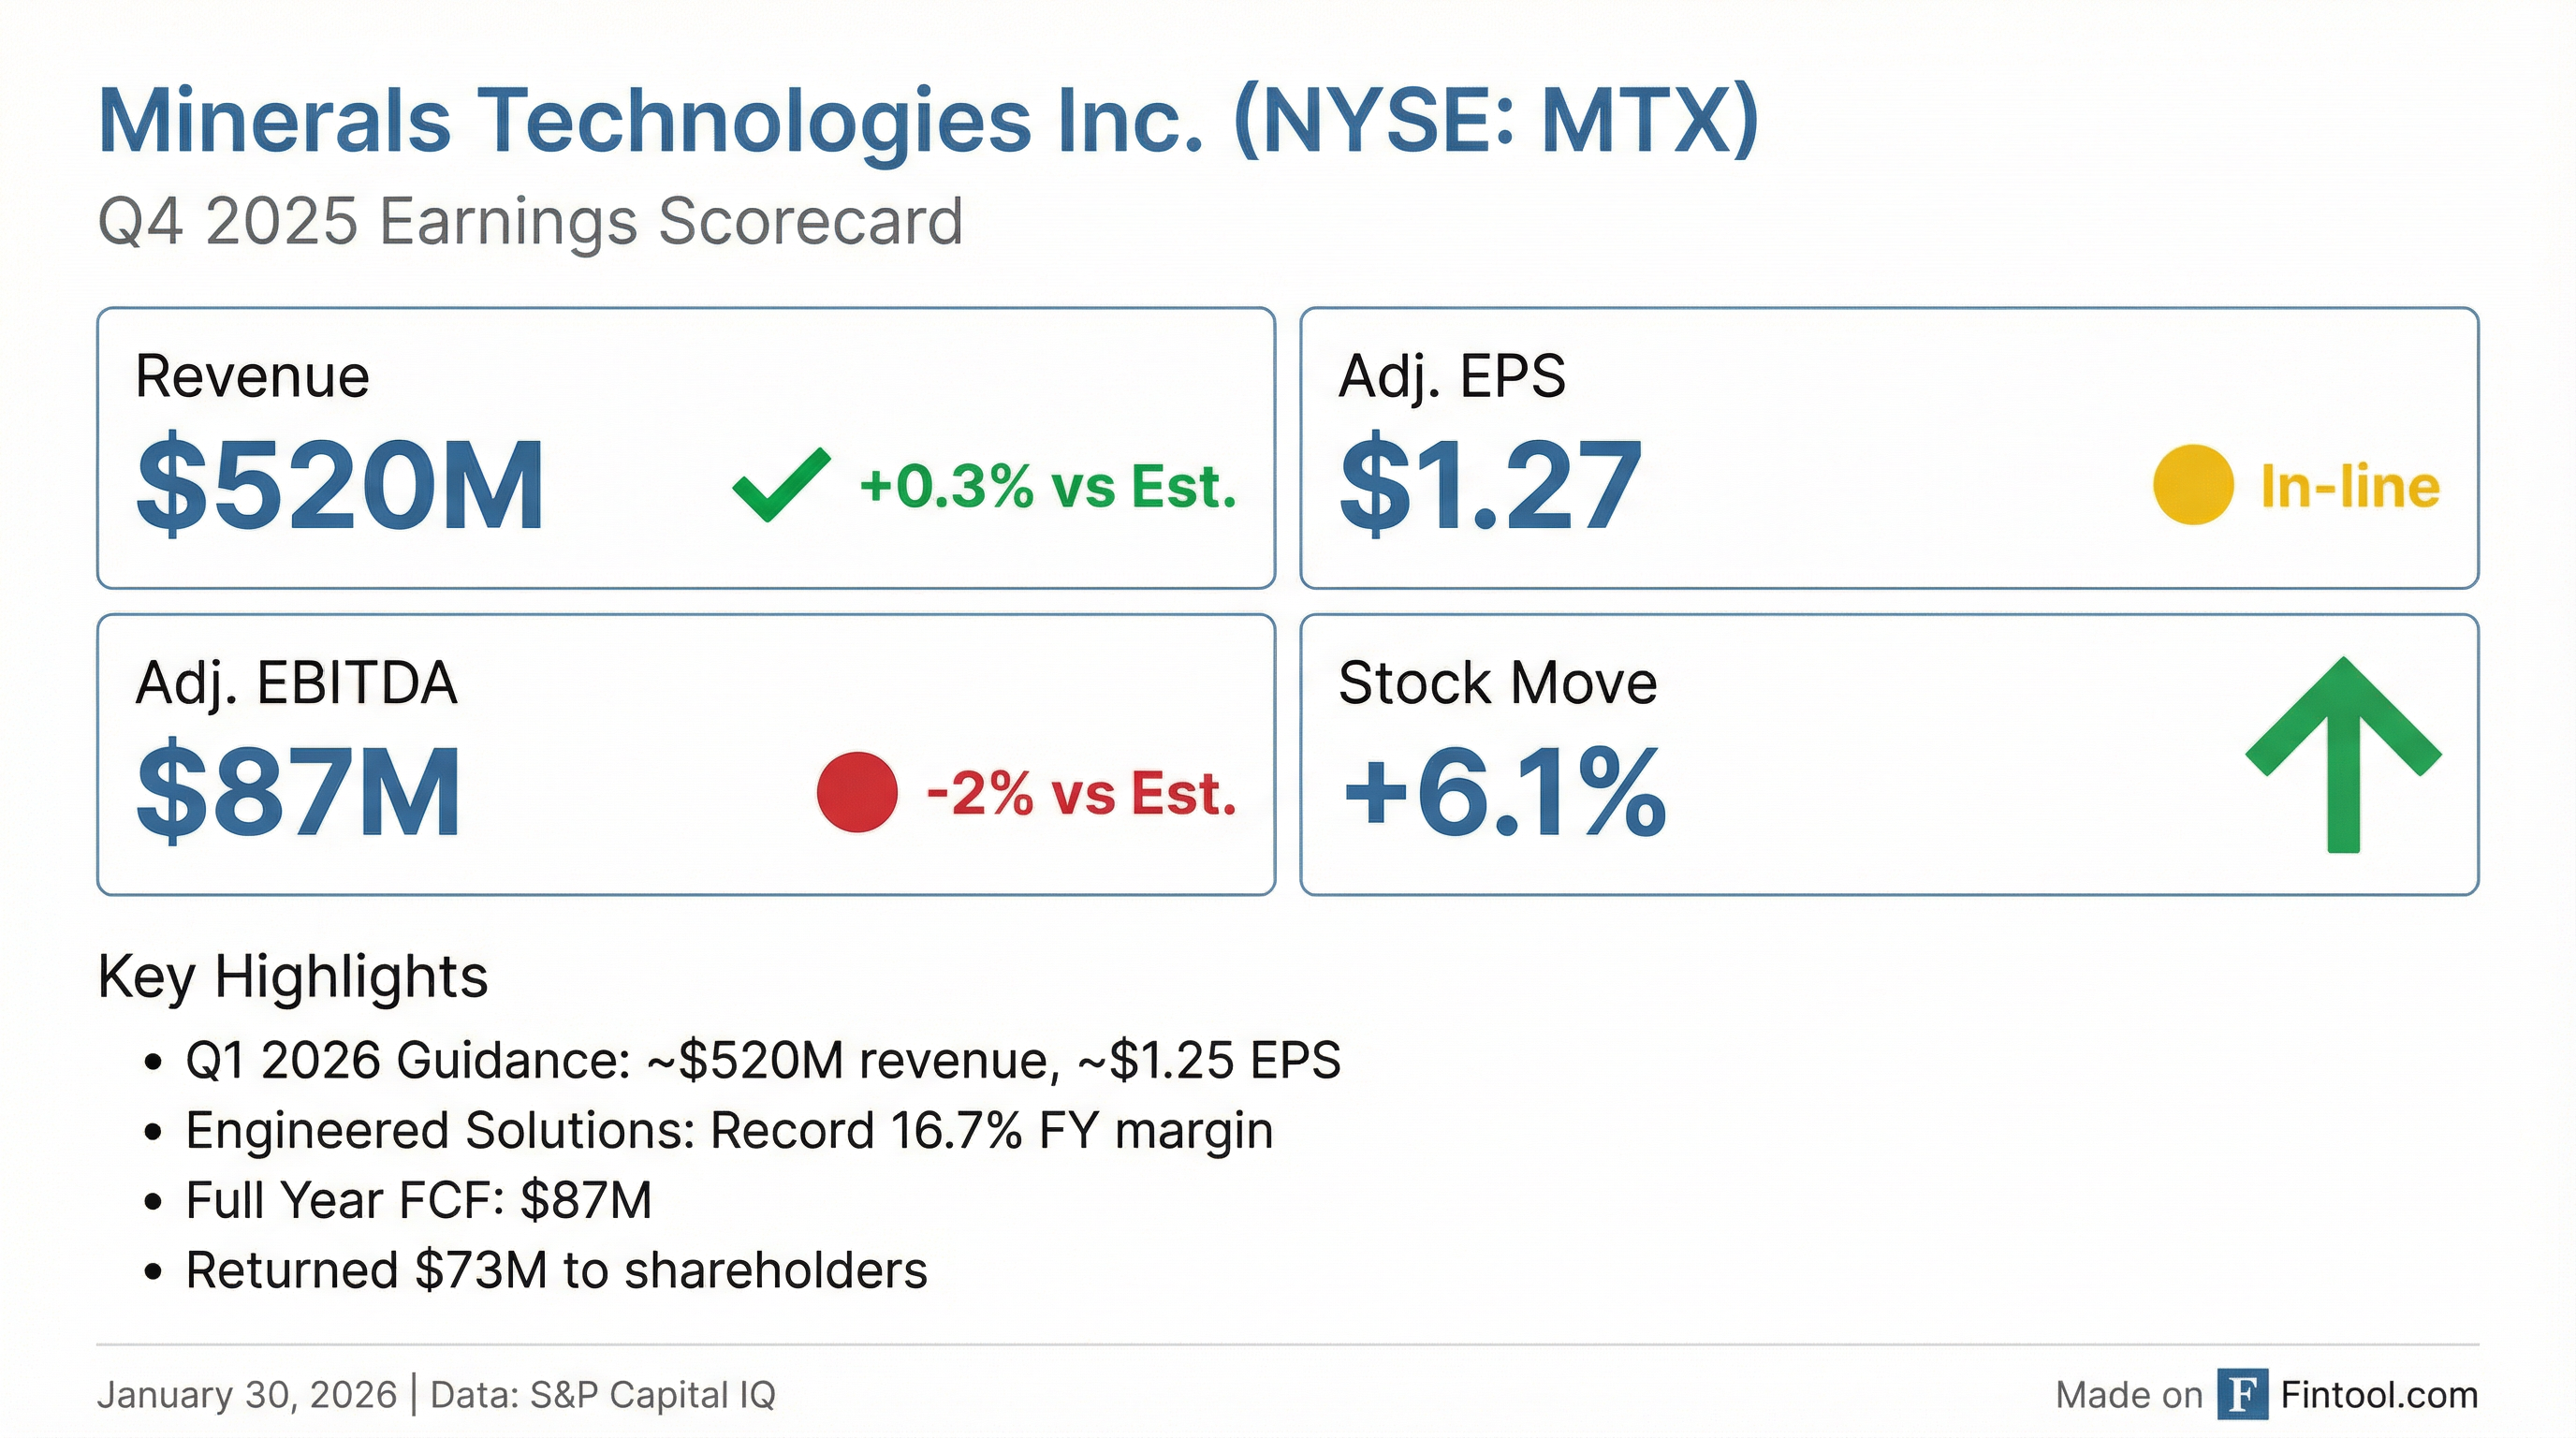Click the yellow In-line status dot
This screenshot has width=2576, height=1438.
tap(2193, 485)
